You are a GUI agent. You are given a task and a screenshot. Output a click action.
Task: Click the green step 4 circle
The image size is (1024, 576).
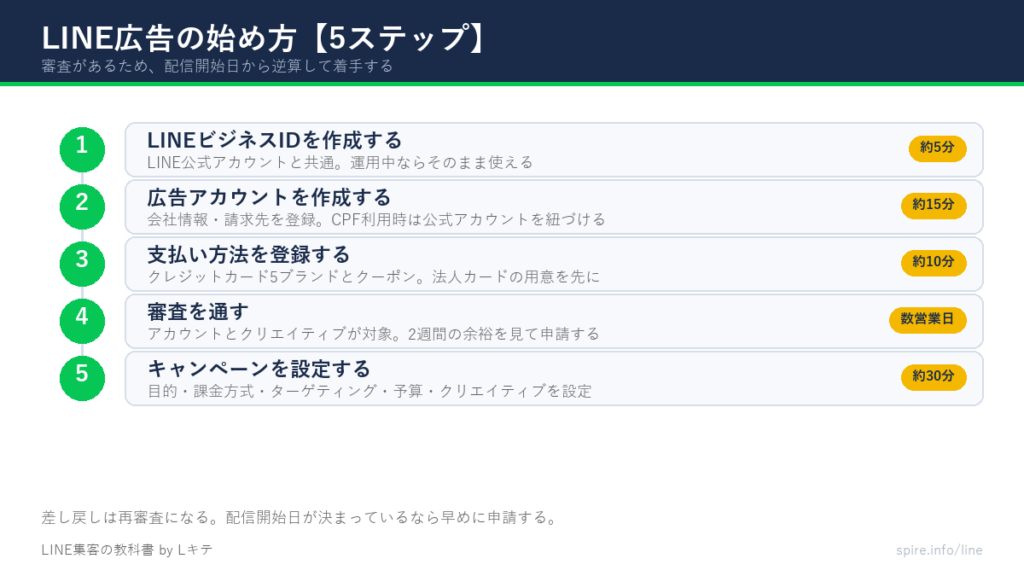82,321
